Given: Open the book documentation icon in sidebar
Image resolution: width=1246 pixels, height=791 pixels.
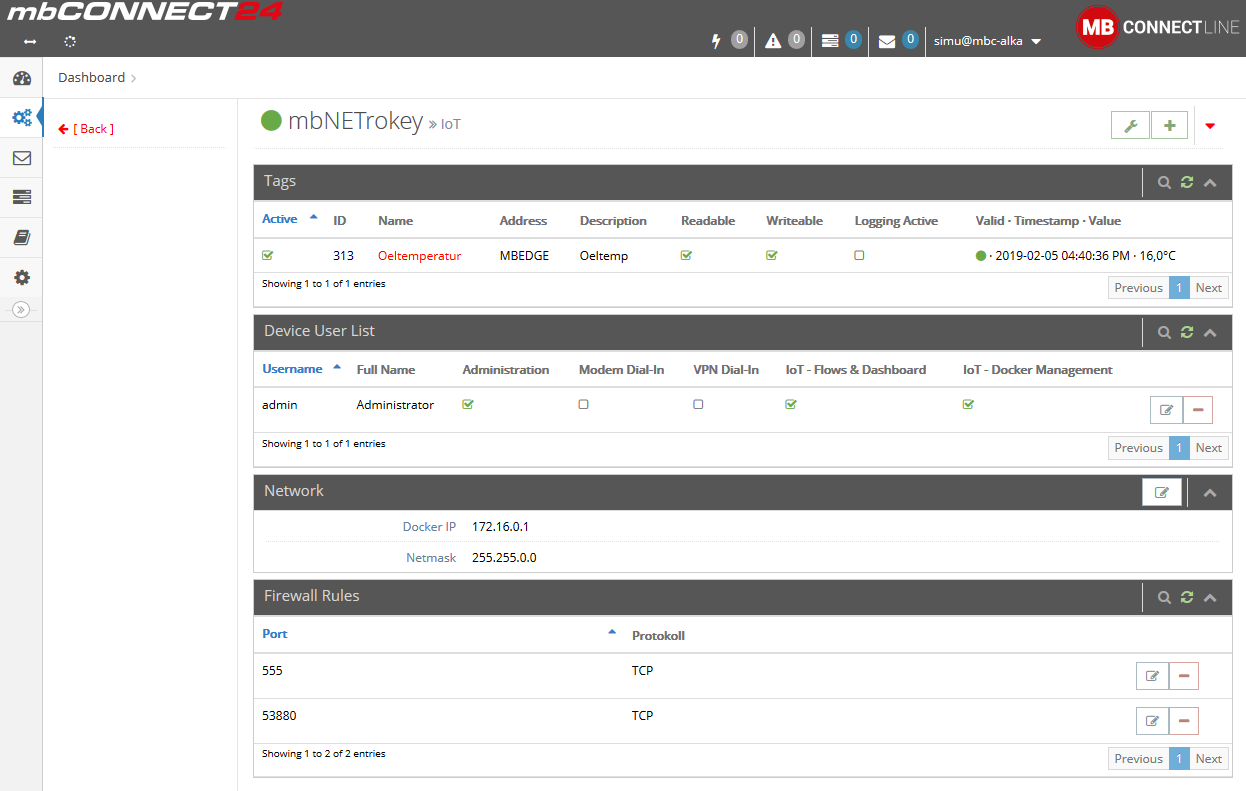Looking at the screenshot, I should [21, 237].
